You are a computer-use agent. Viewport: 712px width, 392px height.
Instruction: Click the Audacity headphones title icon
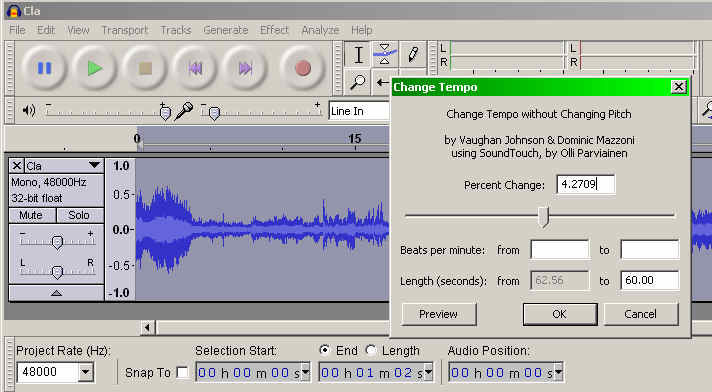point(14,10)
